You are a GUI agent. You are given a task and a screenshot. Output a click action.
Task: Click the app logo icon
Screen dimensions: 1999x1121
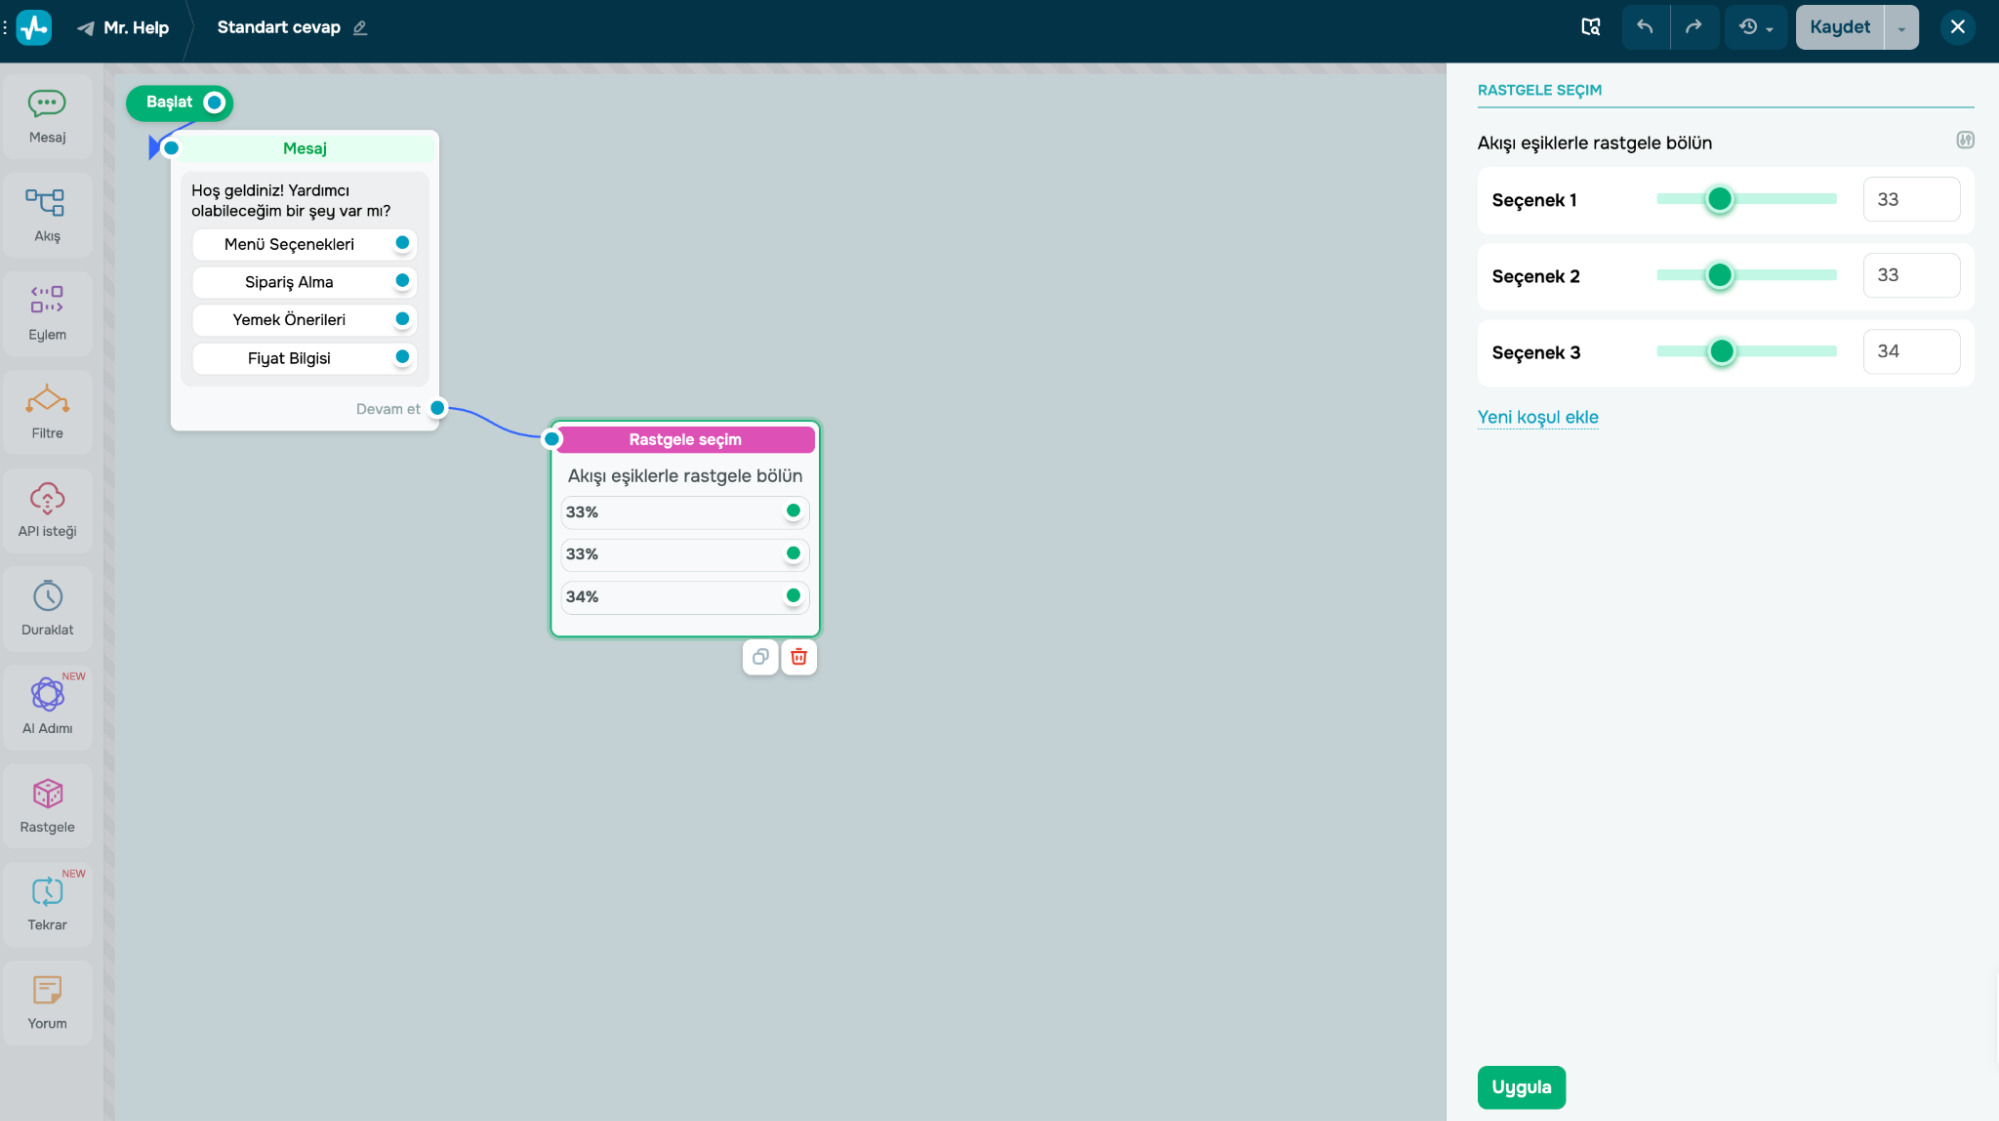(34, 27)
